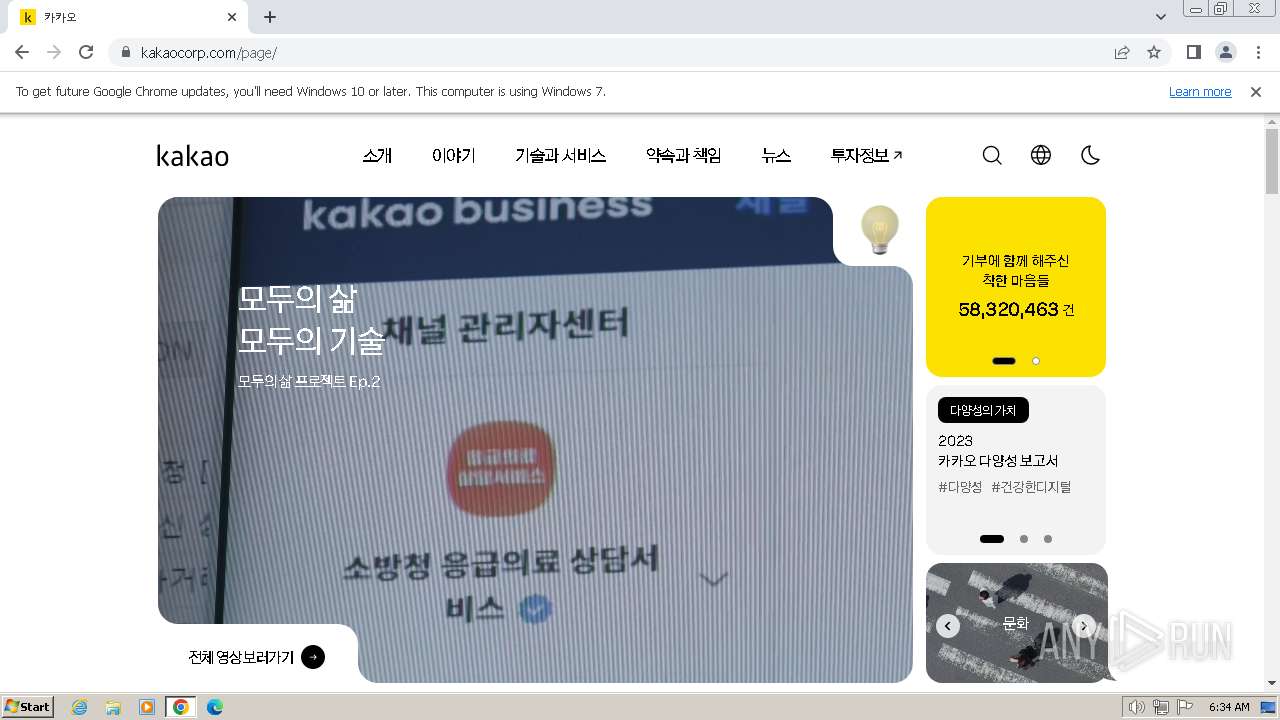
Task: Select first dot of the report carousel
Action: pos(992,539)
